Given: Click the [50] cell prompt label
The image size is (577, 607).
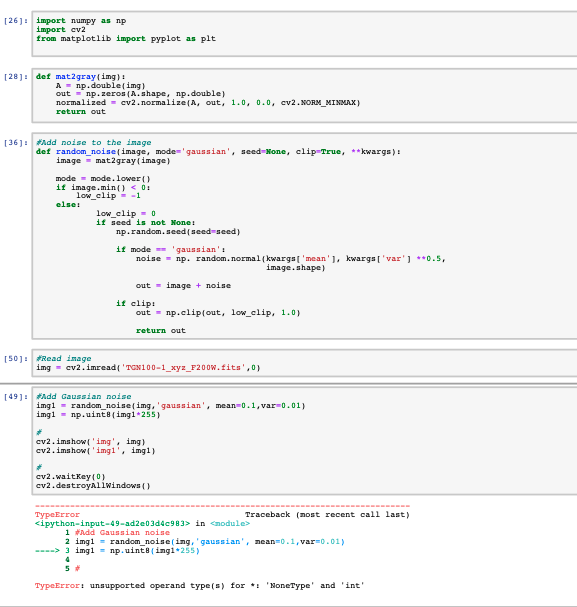Looking at the screenshot, I should click(16, 358).
